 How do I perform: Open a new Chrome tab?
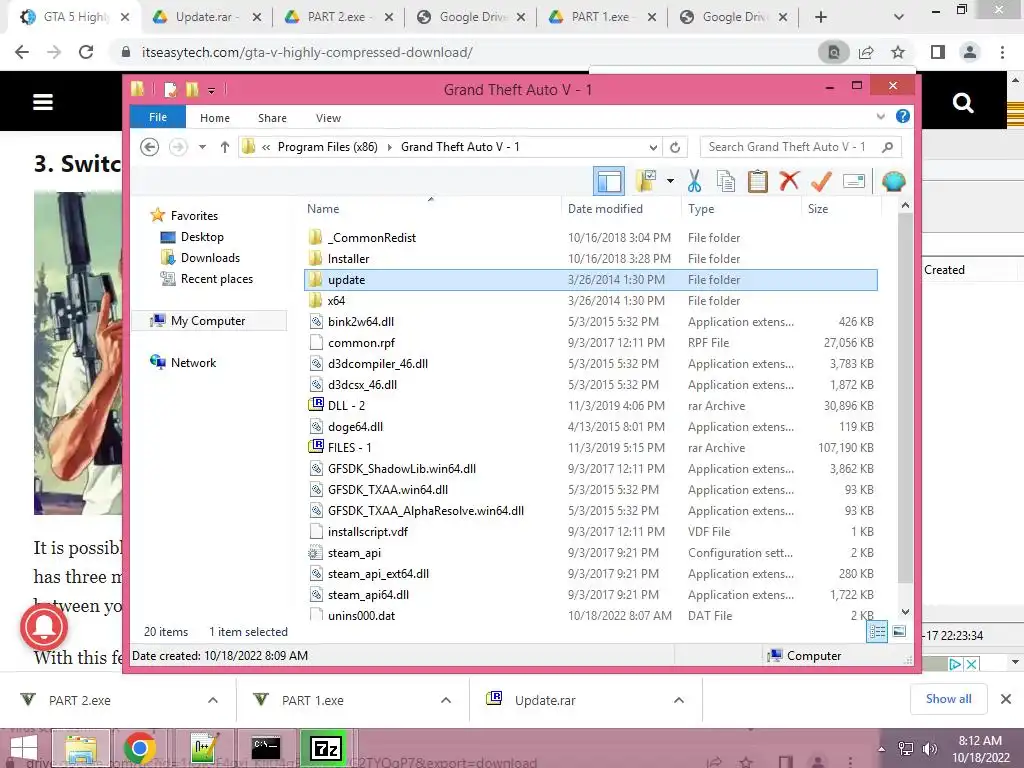click(x=821, y=17)
